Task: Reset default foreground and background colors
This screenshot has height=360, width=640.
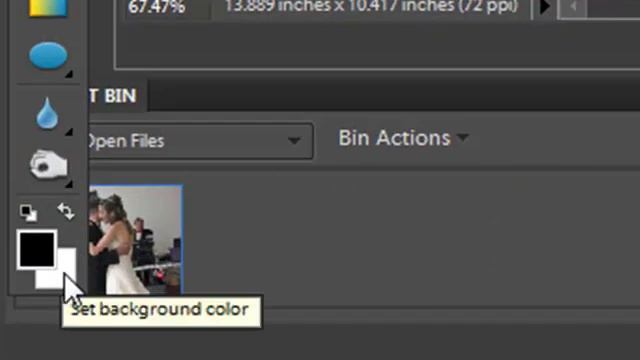Action: 28,213
